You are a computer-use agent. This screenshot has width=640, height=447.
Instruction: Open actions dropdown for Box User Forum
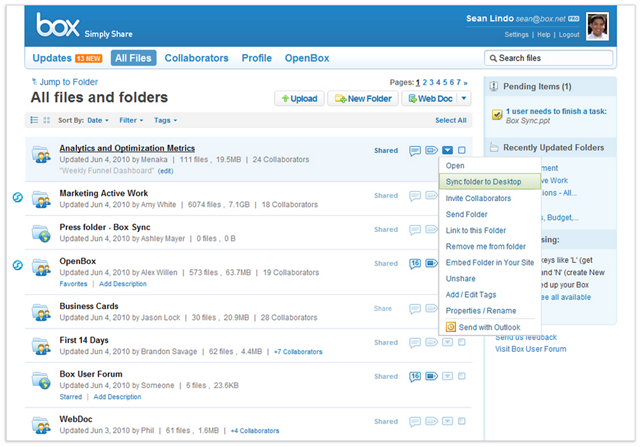tap(447, 376)
